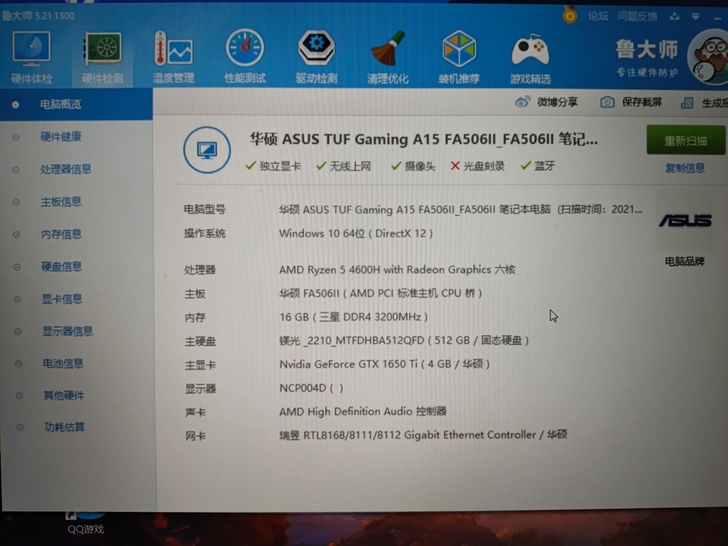This screenshot has height=546, width=728.
Task: Share via 微博分享
Action: coord(546,102)
